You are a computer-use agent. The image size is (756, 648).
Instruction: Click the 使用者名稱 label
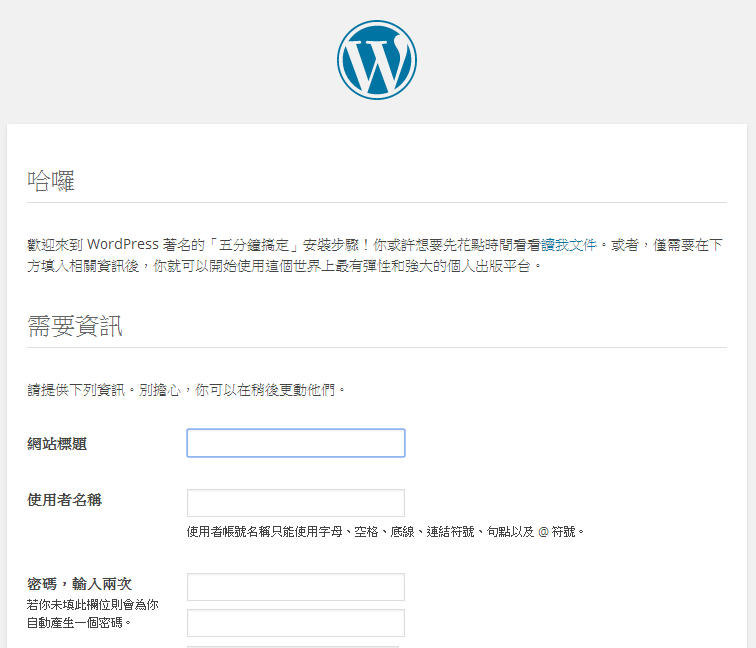(64, 500)
